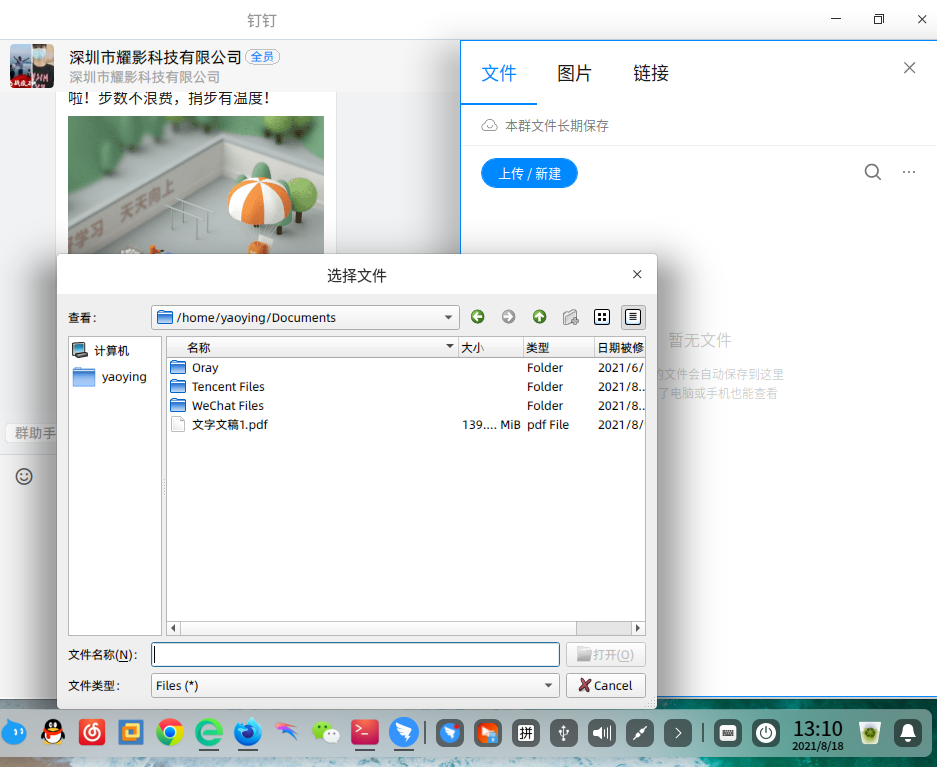
Task: Select the file 文字文稿1.pdf
Action: (x=229, y=425)
